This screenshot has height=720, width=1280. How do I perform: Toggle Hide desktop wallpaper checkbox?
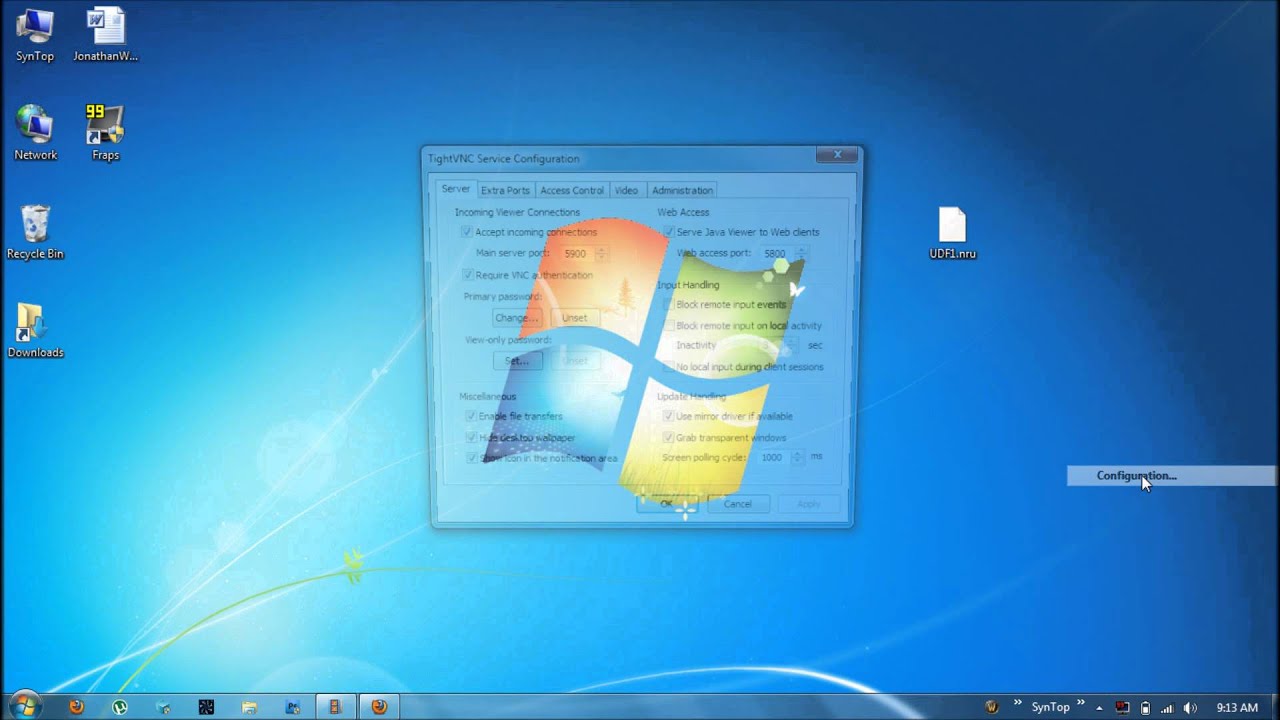pos(471,437)
